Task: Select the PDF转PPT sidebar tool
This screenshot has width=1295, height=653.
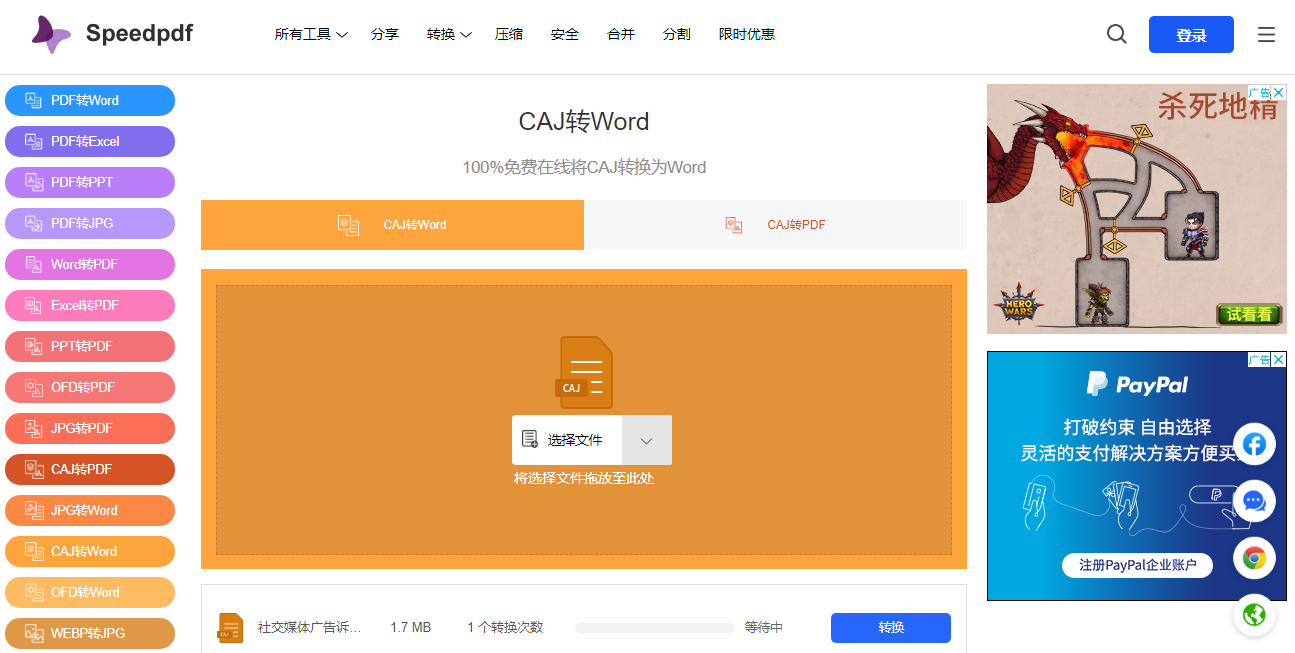Action: click(x=89, y=182)
